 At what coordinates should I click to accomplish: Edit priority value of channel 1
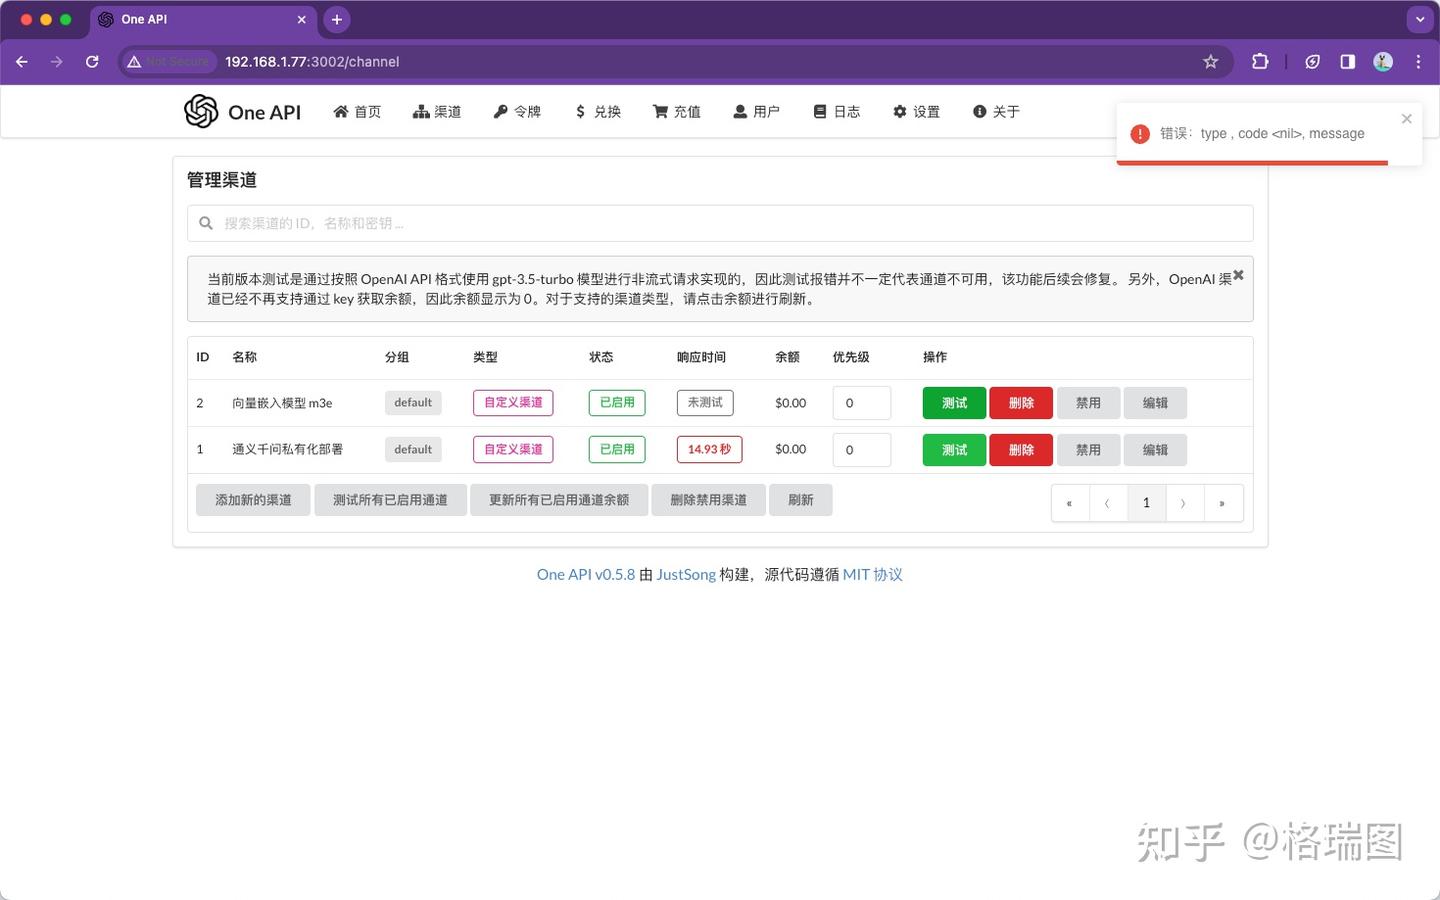[x=862, y=449]
